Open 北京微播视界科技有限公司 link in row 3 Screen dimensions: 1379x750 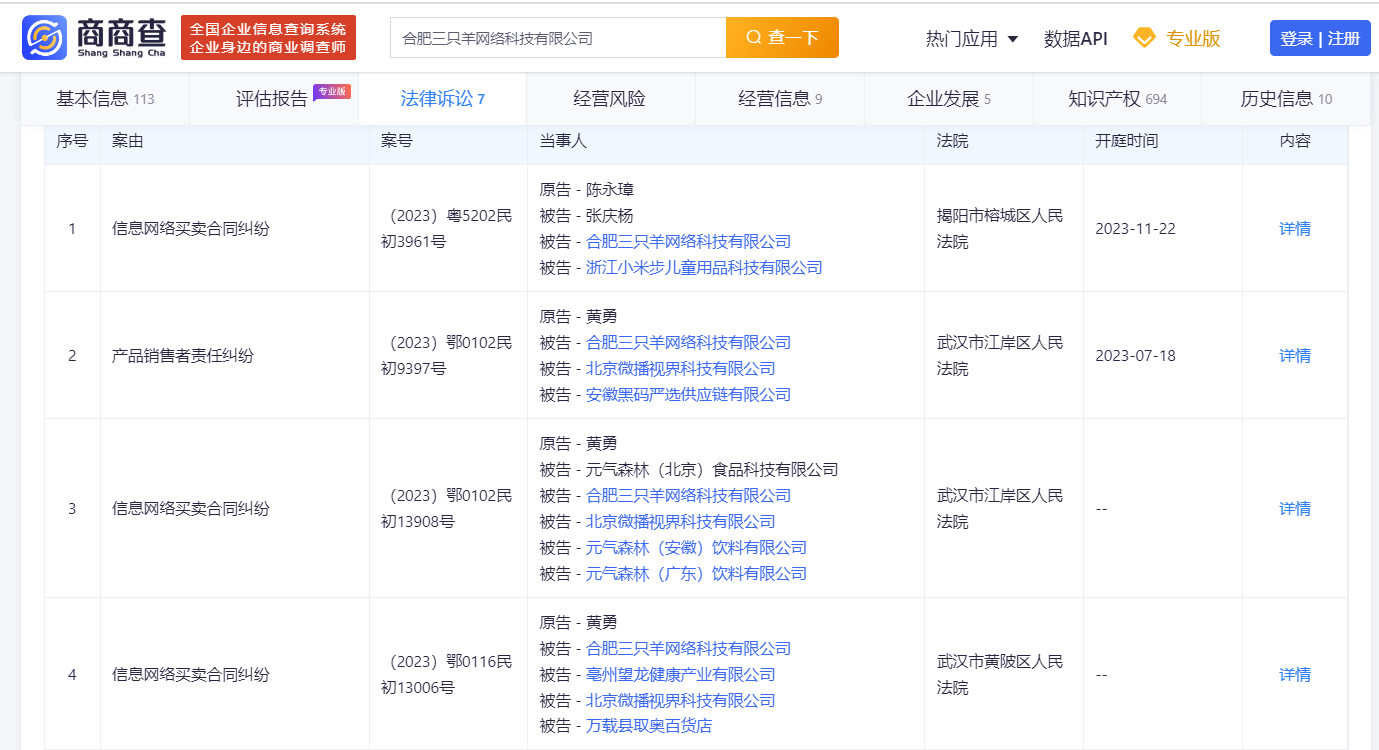tap(680, 521)
